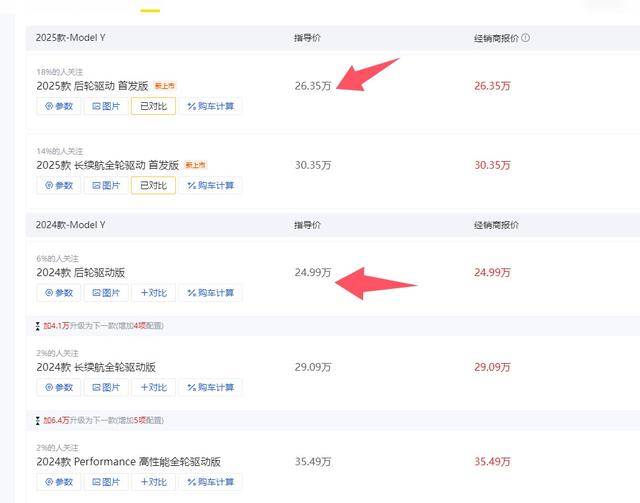Add 2024款 后轮驱动版 to 对比
The height and width of the screenshot is (503, 640).
click(x=153, y=293)
